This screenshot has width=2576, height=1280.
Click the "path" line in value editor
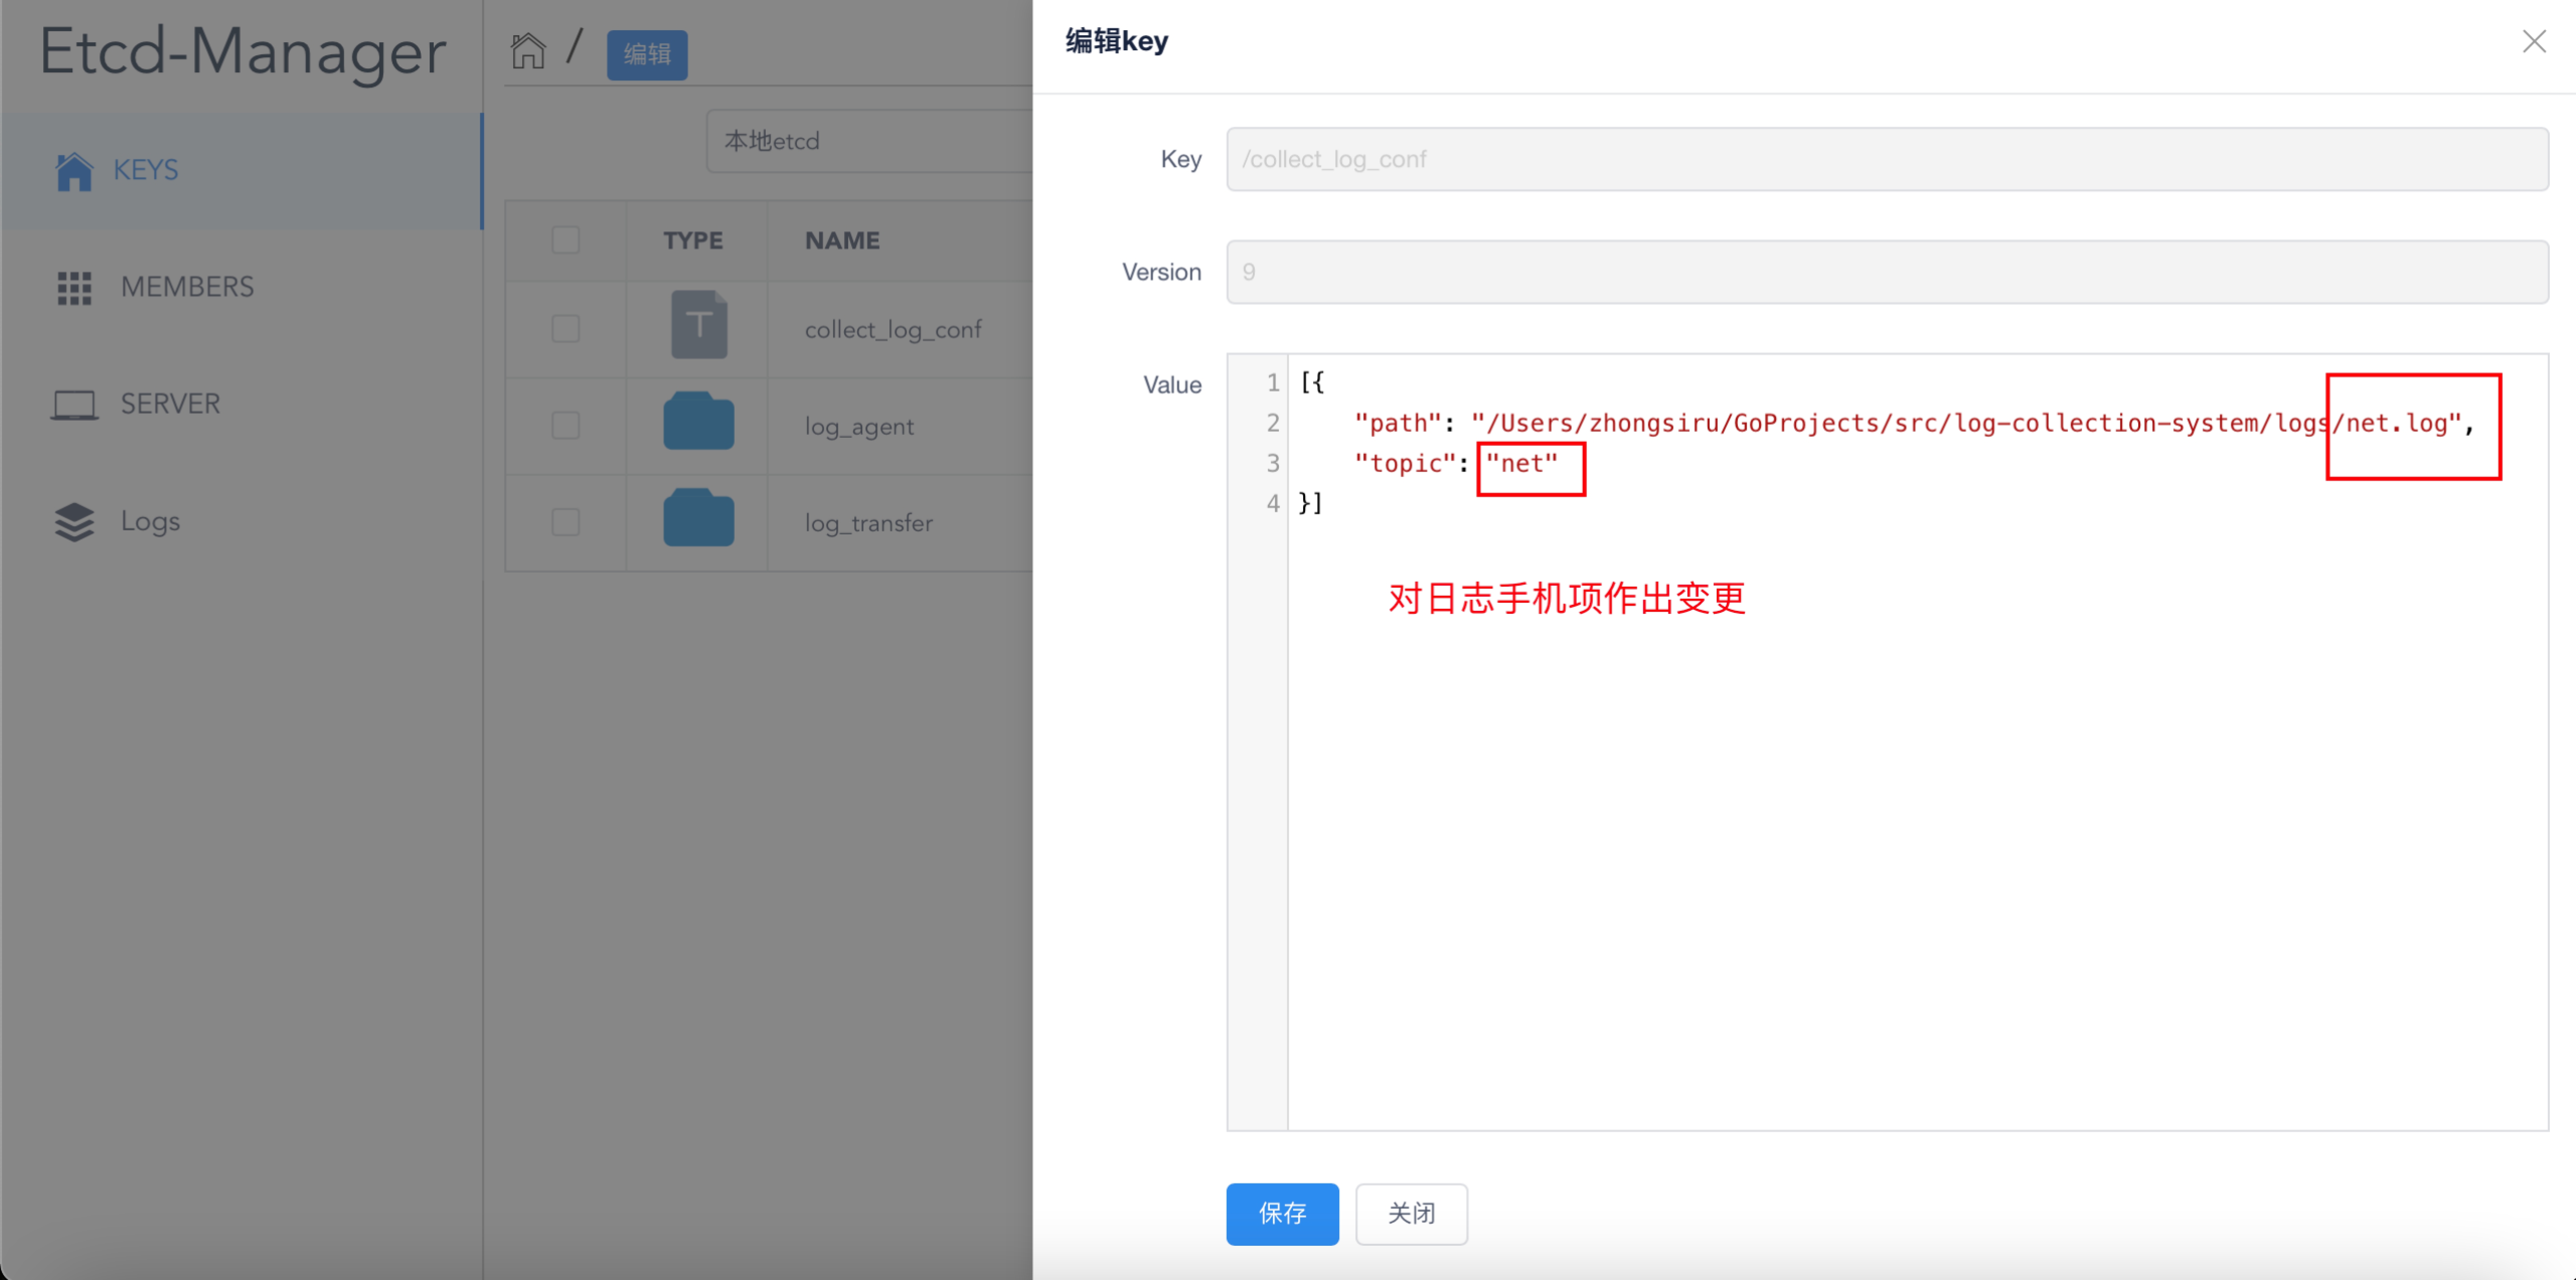1913,423
